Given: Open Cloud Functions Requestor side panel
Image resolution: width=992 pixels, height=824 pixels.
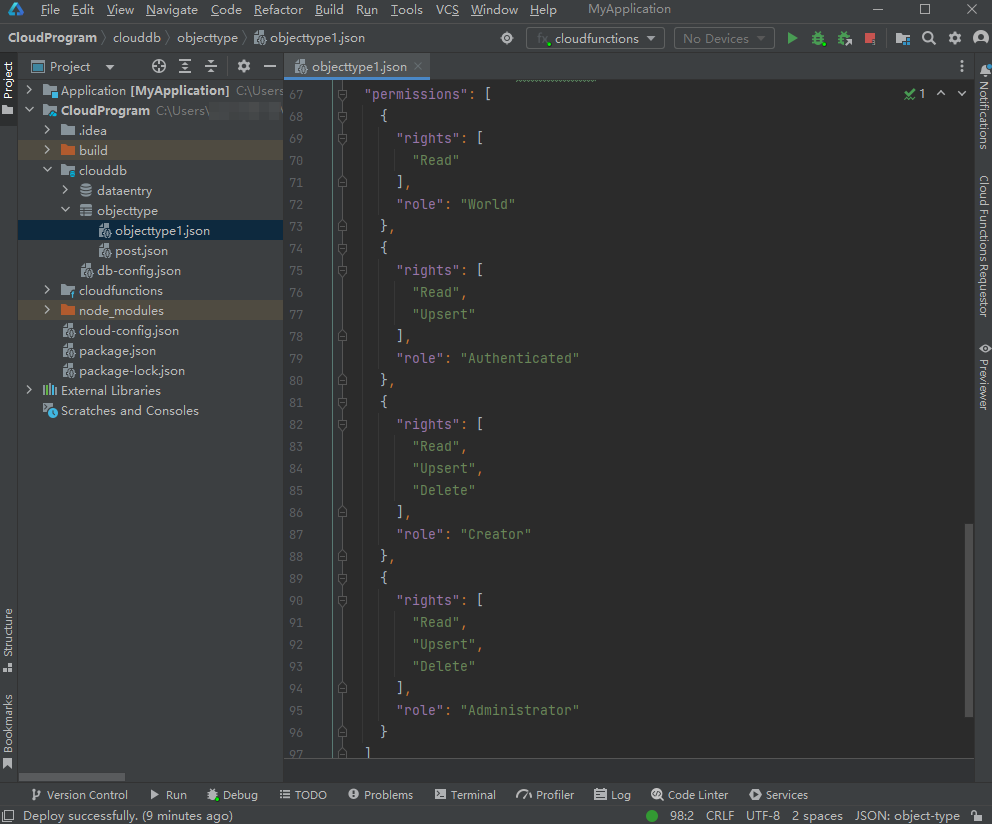Looking at the screenshot, I should 984,246.
